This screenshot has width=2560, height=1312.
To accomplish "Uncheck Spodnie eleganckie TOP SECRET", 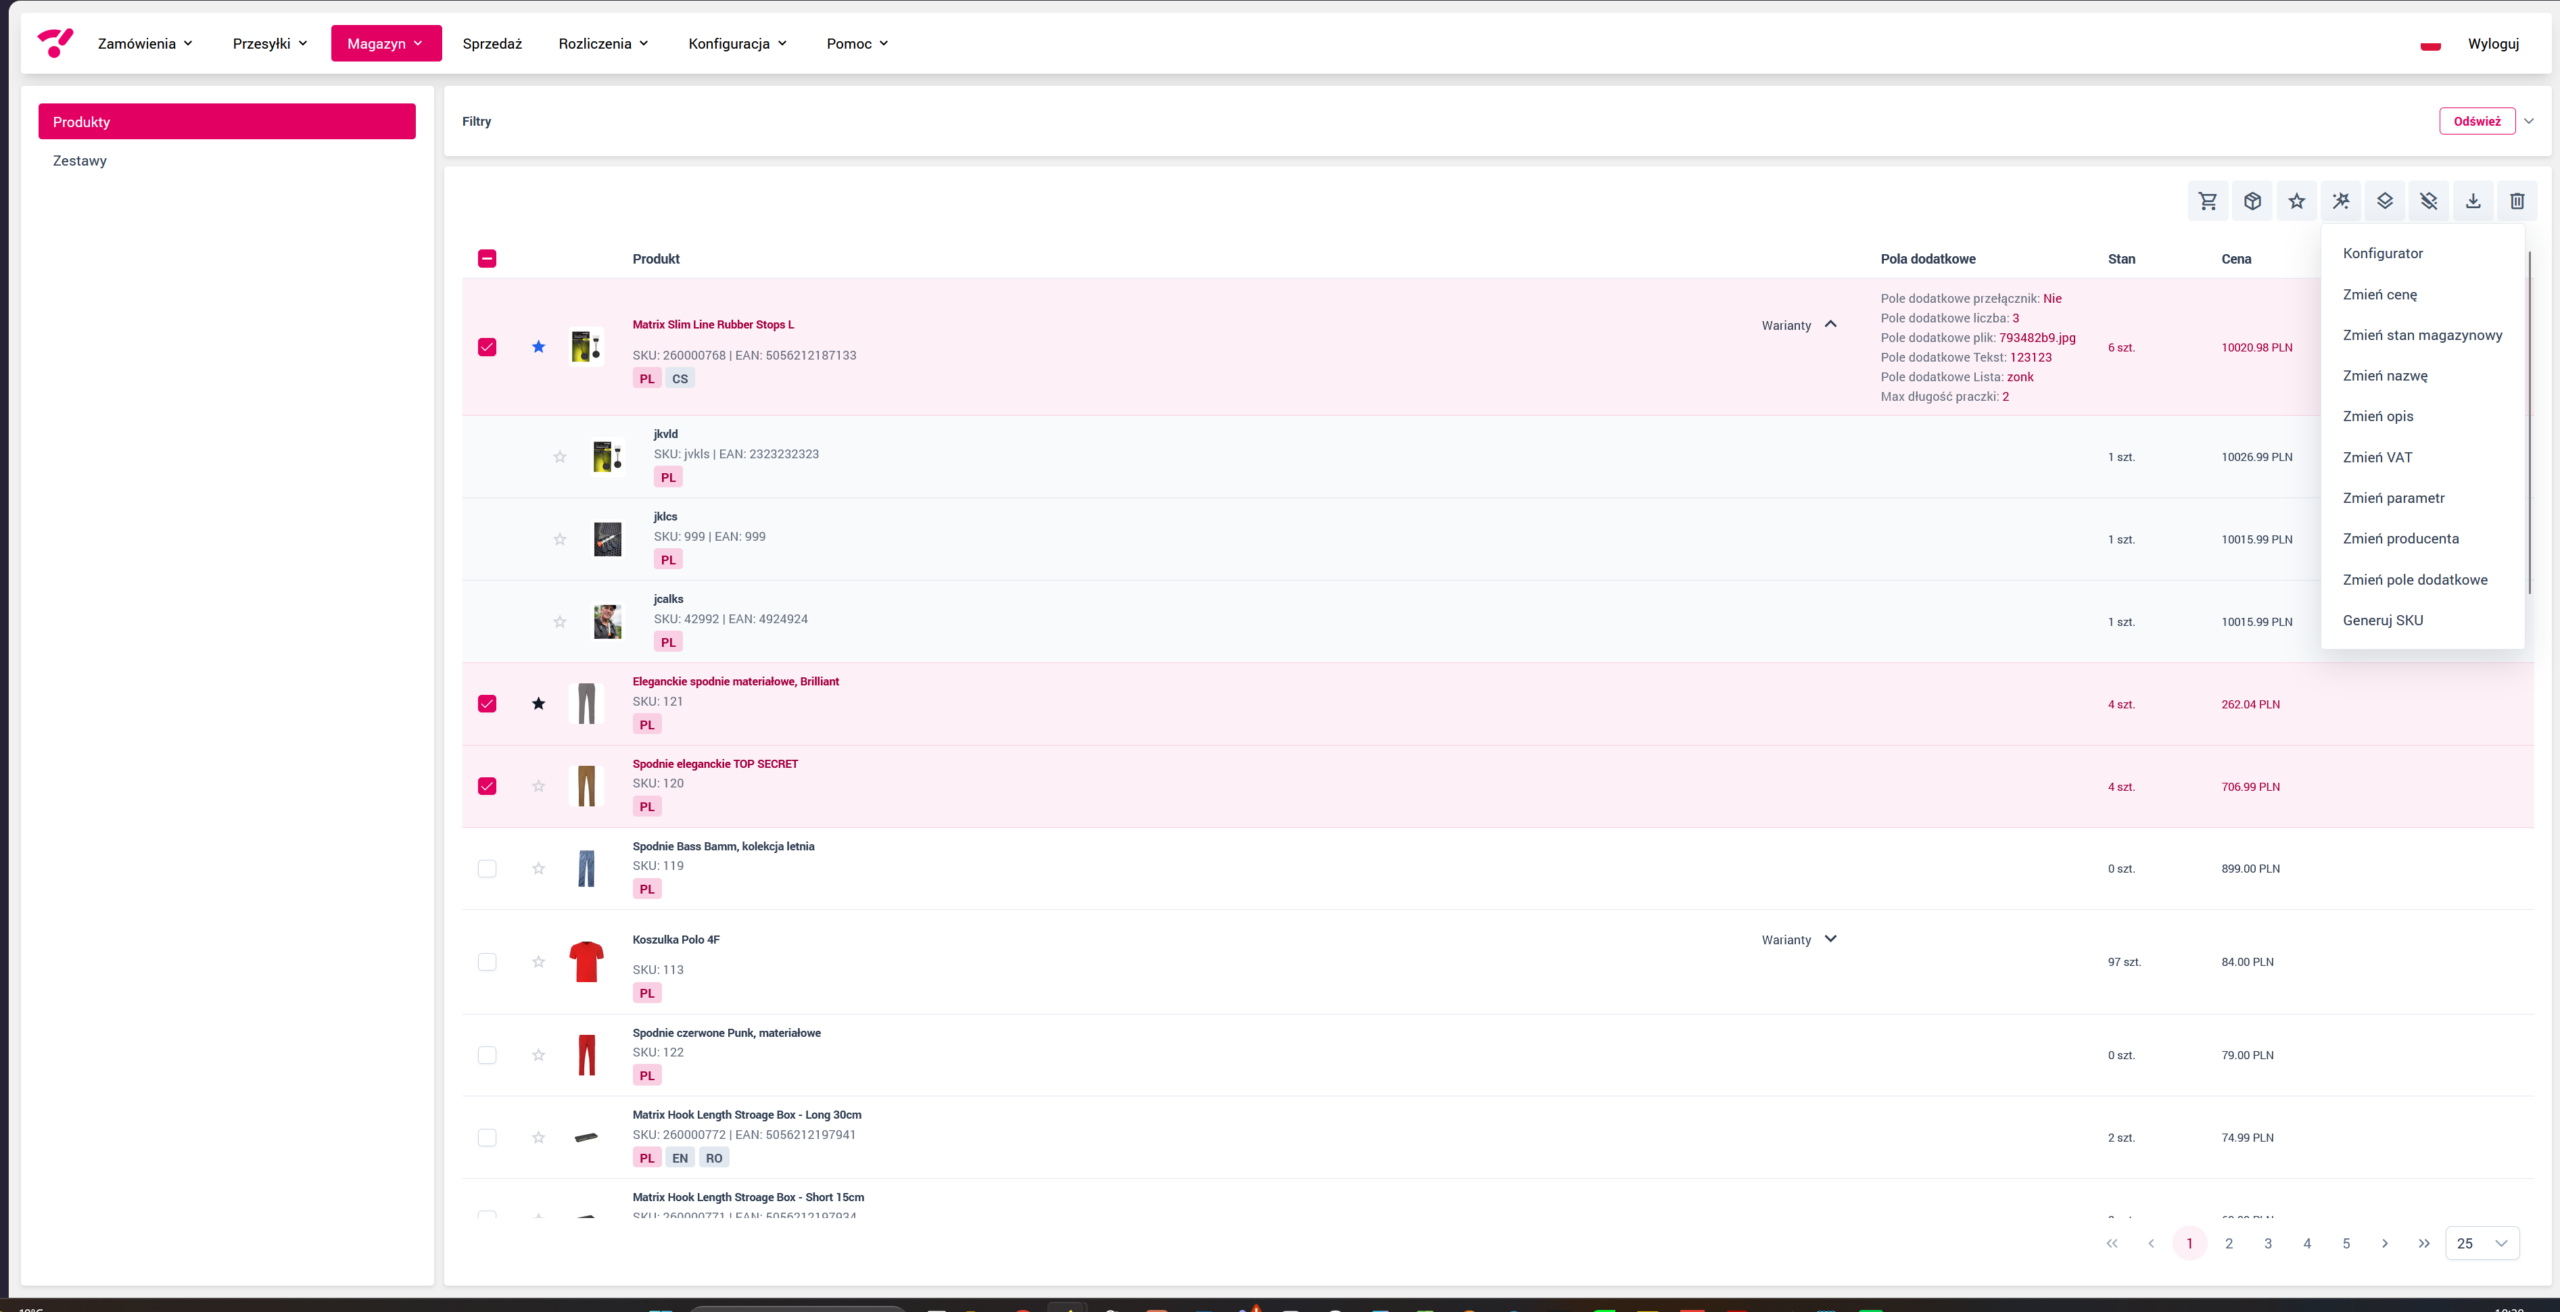I will click(487, 786).
